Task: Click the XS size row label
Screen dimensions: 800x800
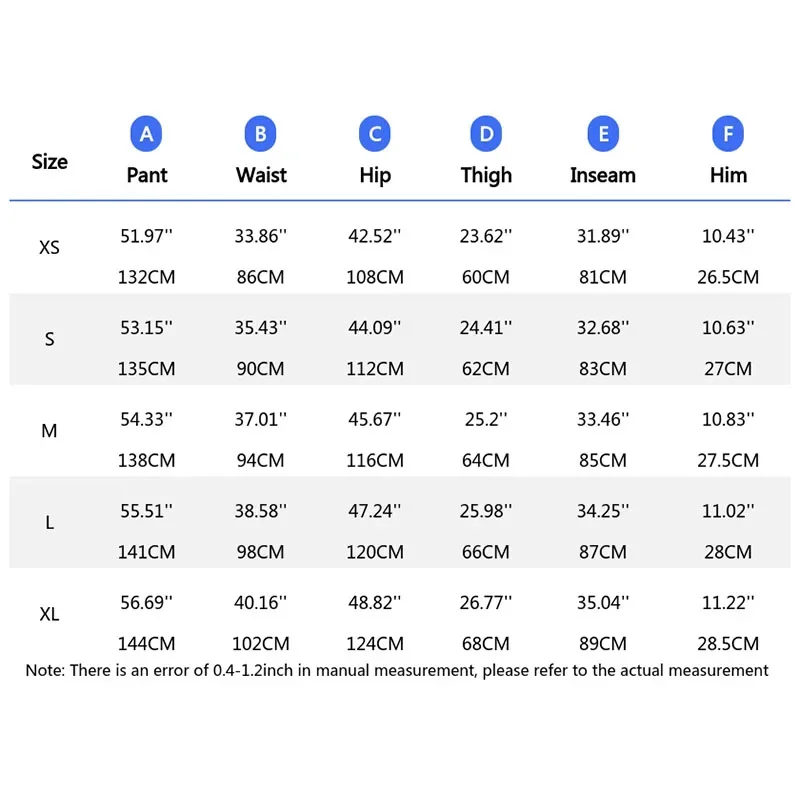Action: [x=49, y=247]
